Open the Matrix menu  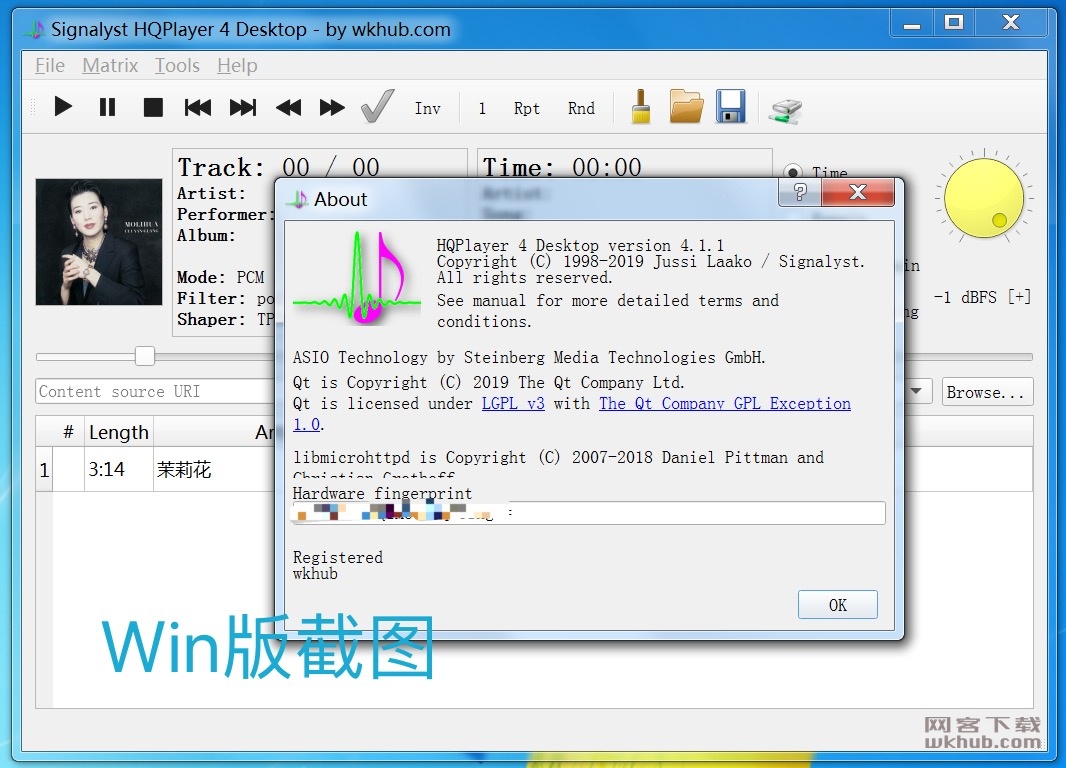[x=110, y=66]
